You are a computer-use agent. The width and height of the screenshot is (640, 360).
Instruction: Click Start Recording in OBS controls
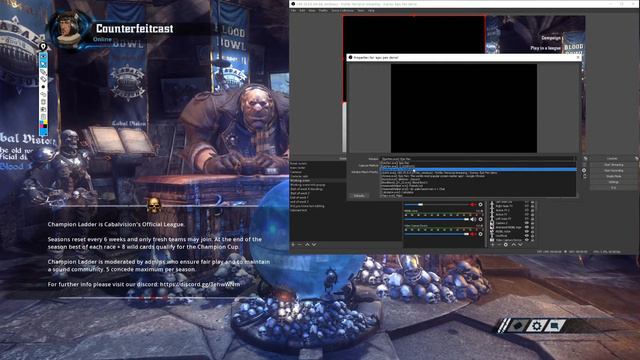[613, 170]
